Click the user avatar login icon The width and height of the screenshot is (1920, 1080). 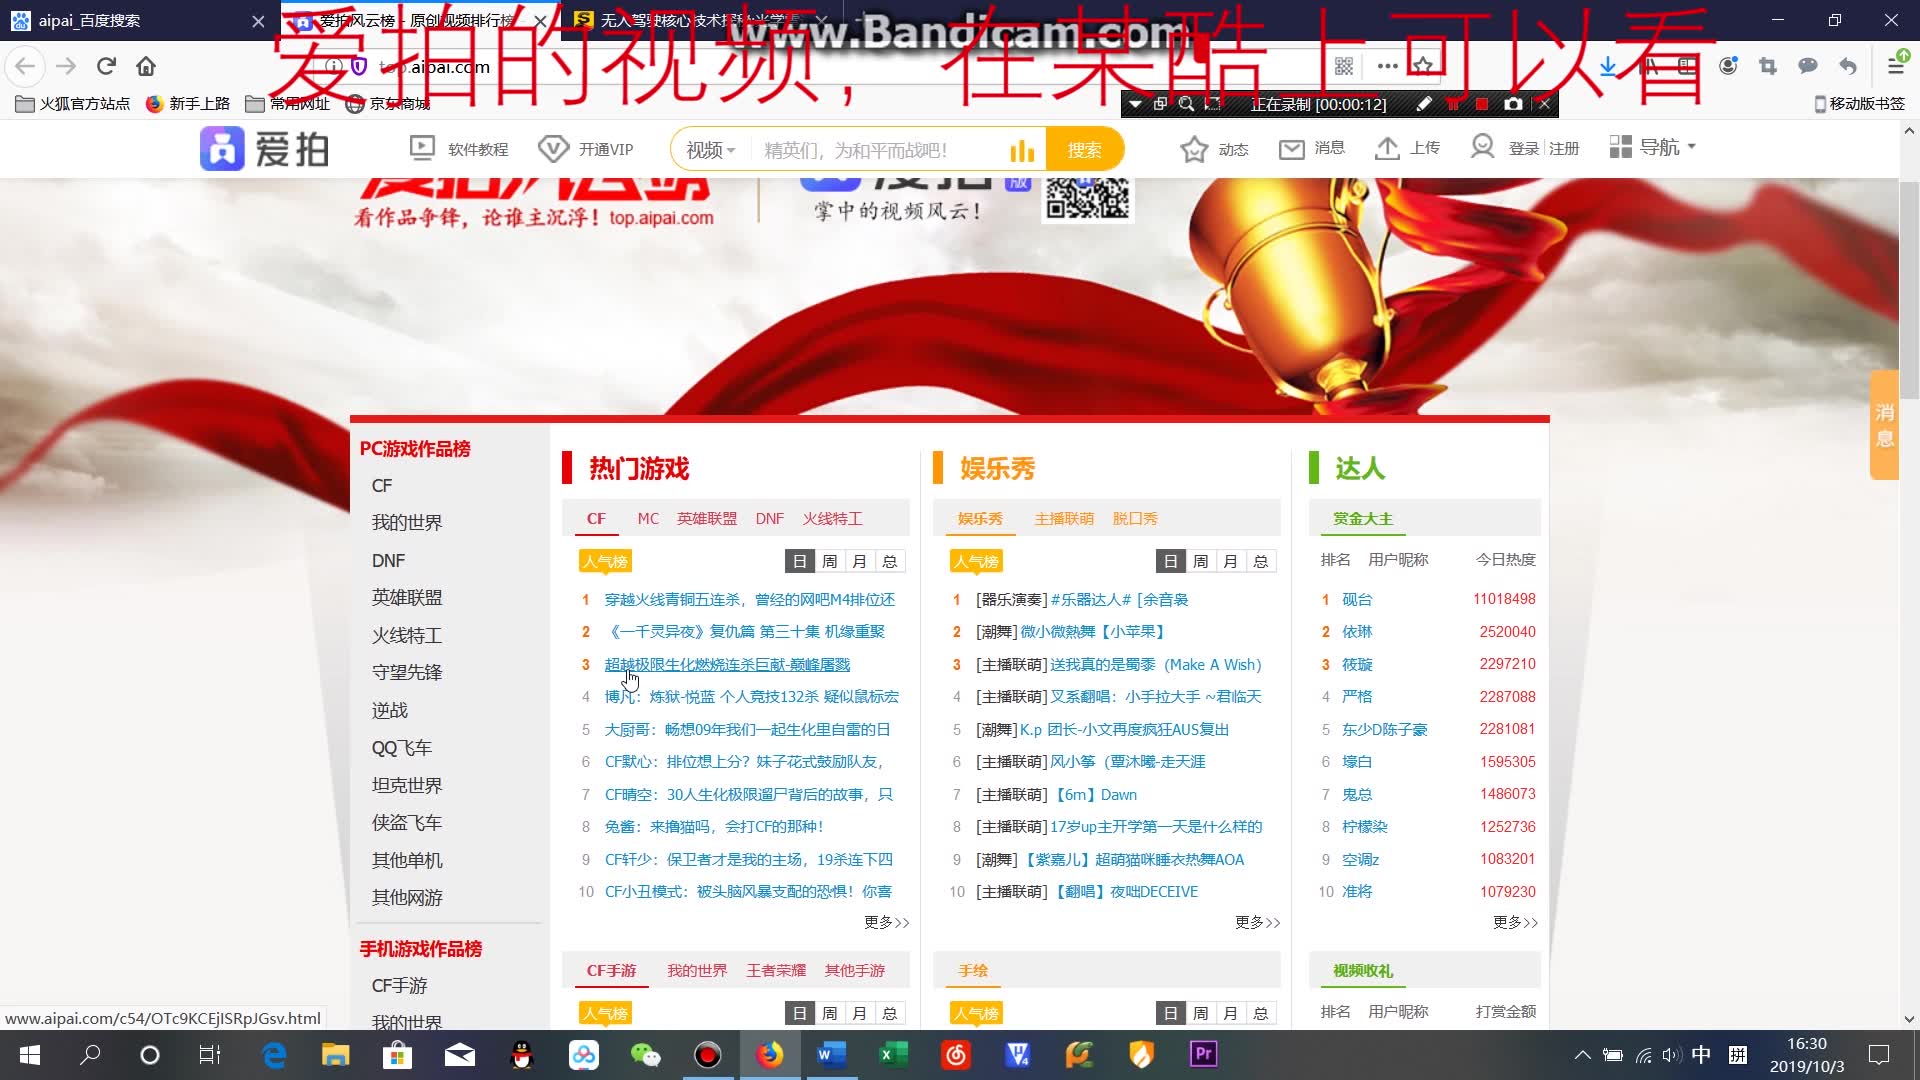[1482, 148]
